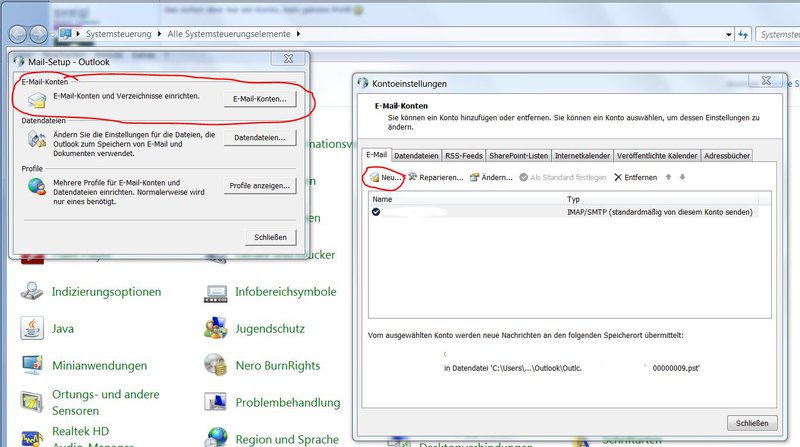Screen dimensions: 800x447
Task: Open the RSS-Feeds tab
Action: pos(463,156)
